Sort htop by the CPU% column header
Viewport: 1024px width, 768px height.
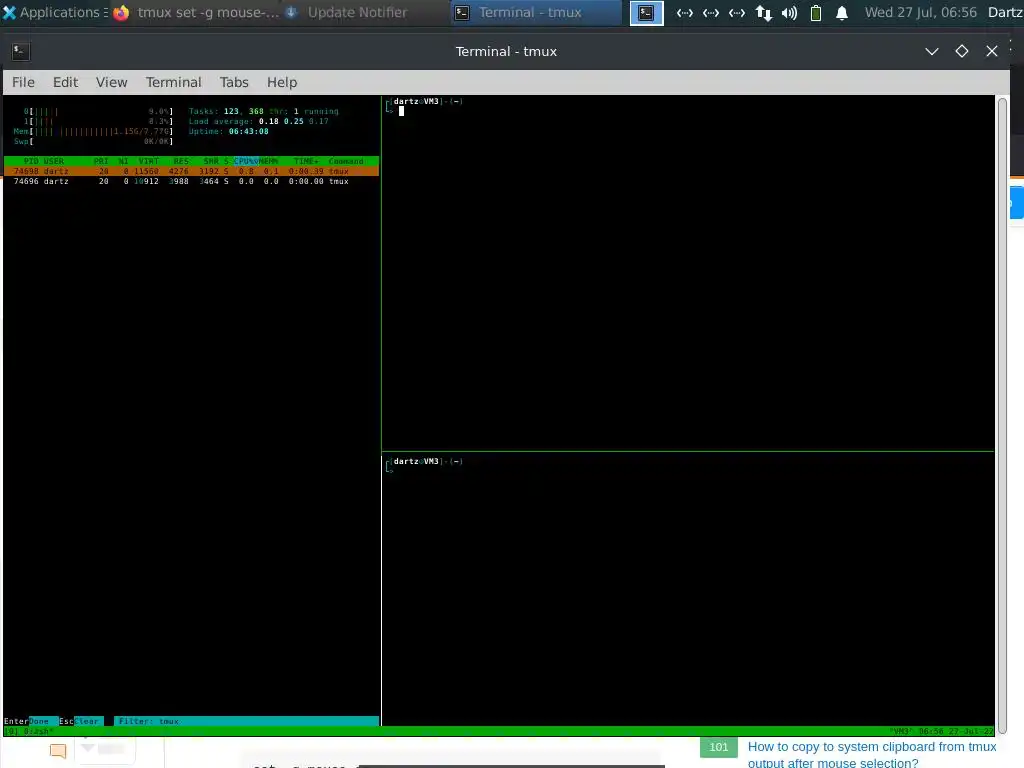coord(246,161)
